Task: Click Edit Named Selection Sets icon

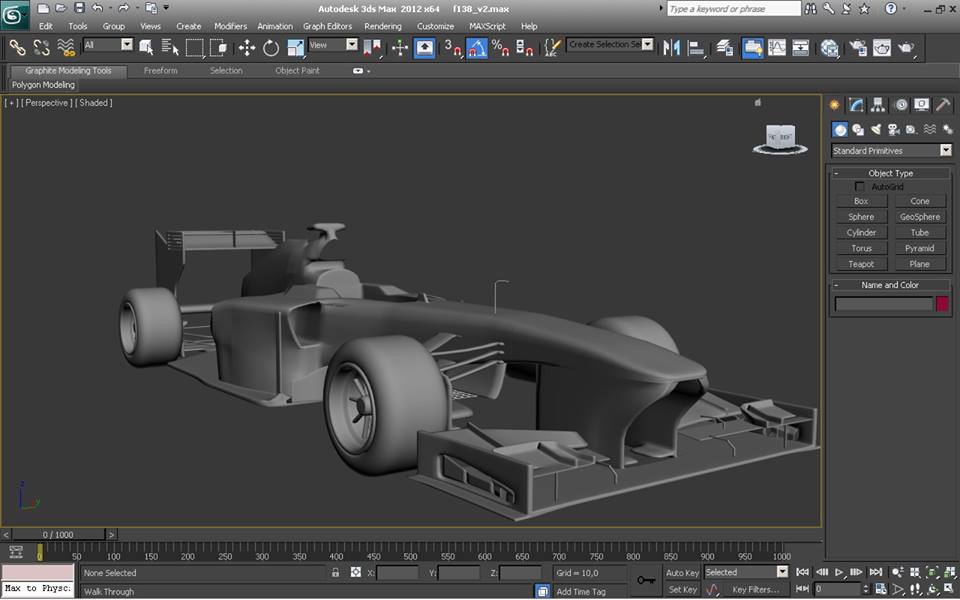Action: [x=552, y=47]
